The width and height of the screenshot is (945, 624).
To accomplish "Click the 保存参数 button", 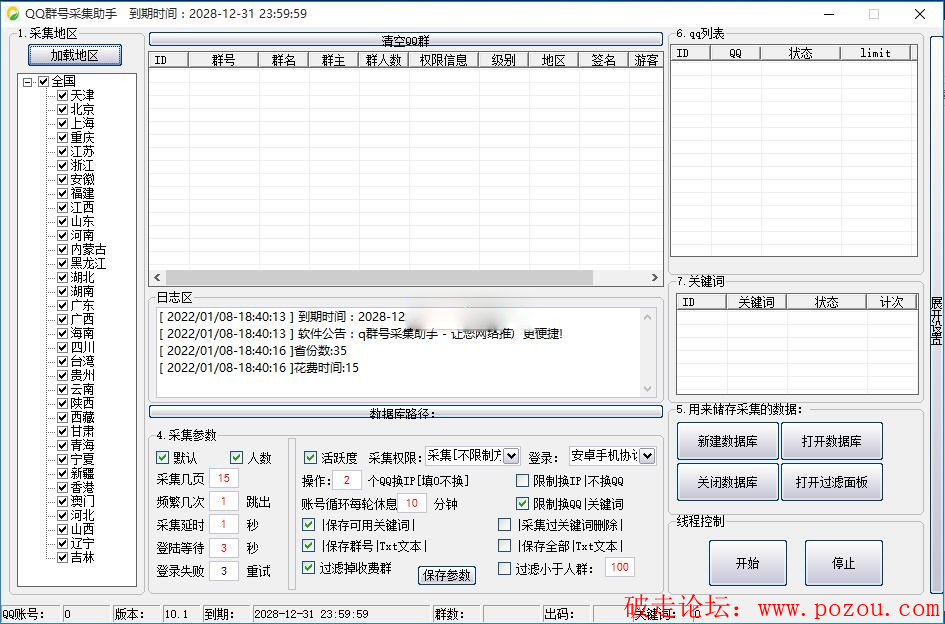I will click(447, 575).
